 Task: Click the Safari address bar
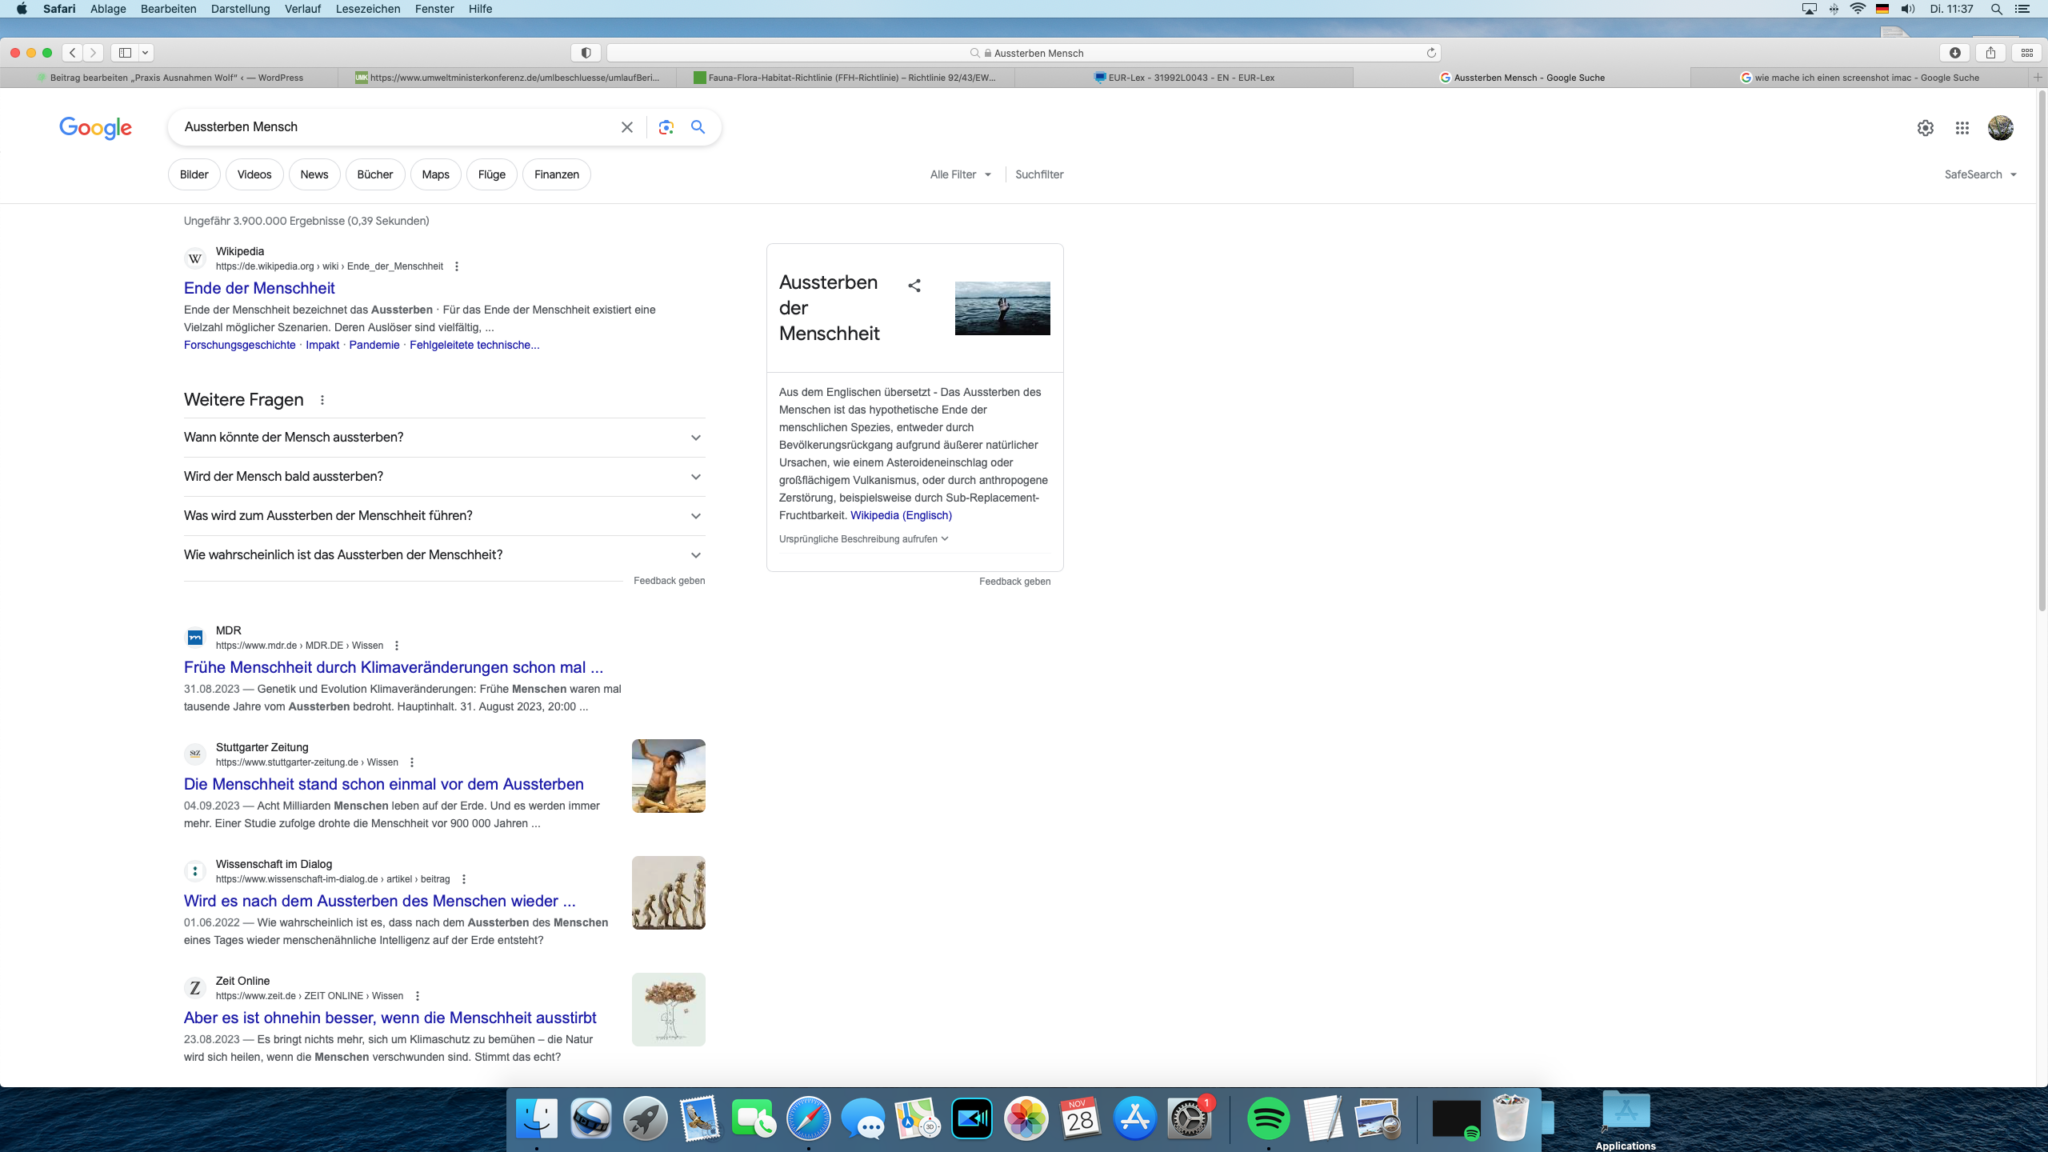point(1024,53)
